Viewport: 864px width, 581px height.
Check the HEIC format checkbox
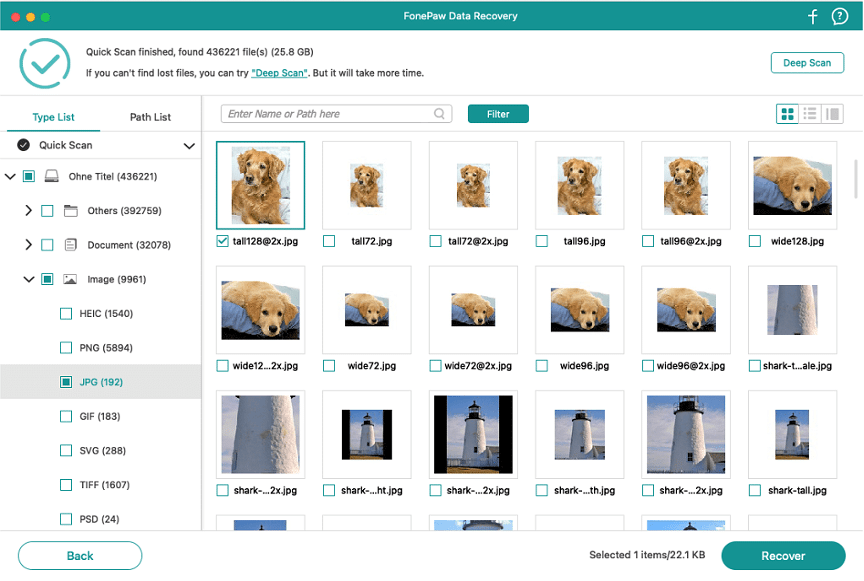tap(66, 314)
